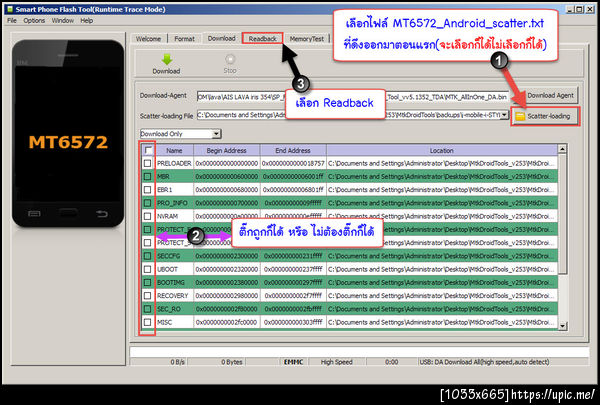
Task: Click the Download-Agent path field
Action: (352, 97)
